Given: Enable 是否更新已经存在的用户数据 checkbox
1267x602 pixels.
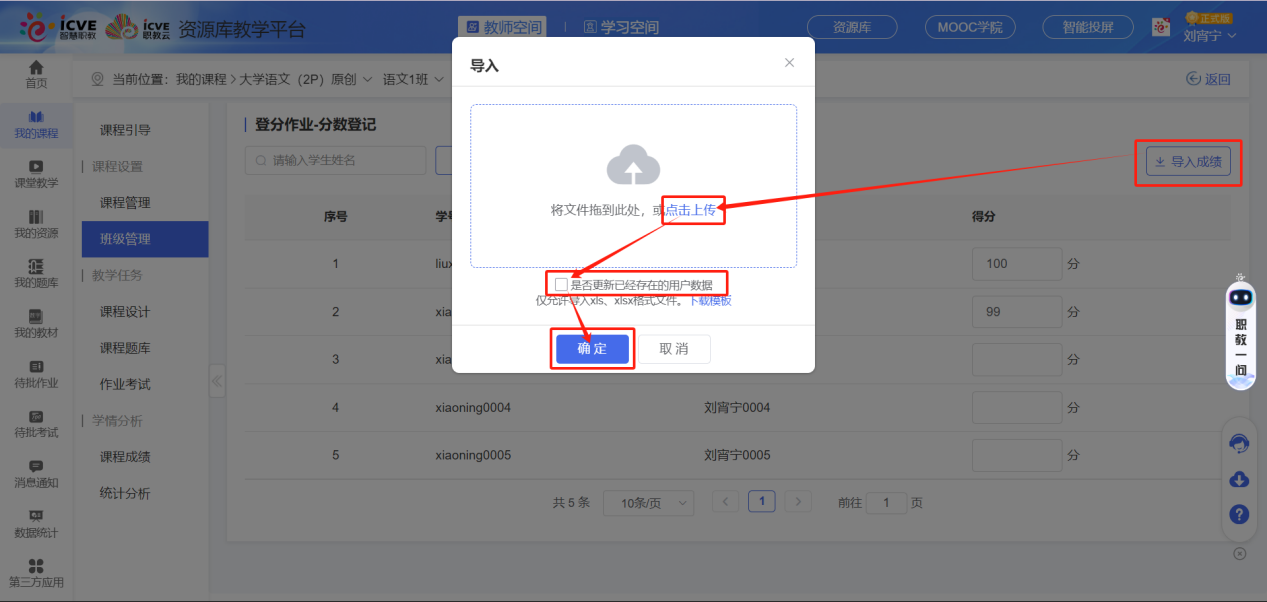Looking at the screenshot, I should tap(561, 283).
